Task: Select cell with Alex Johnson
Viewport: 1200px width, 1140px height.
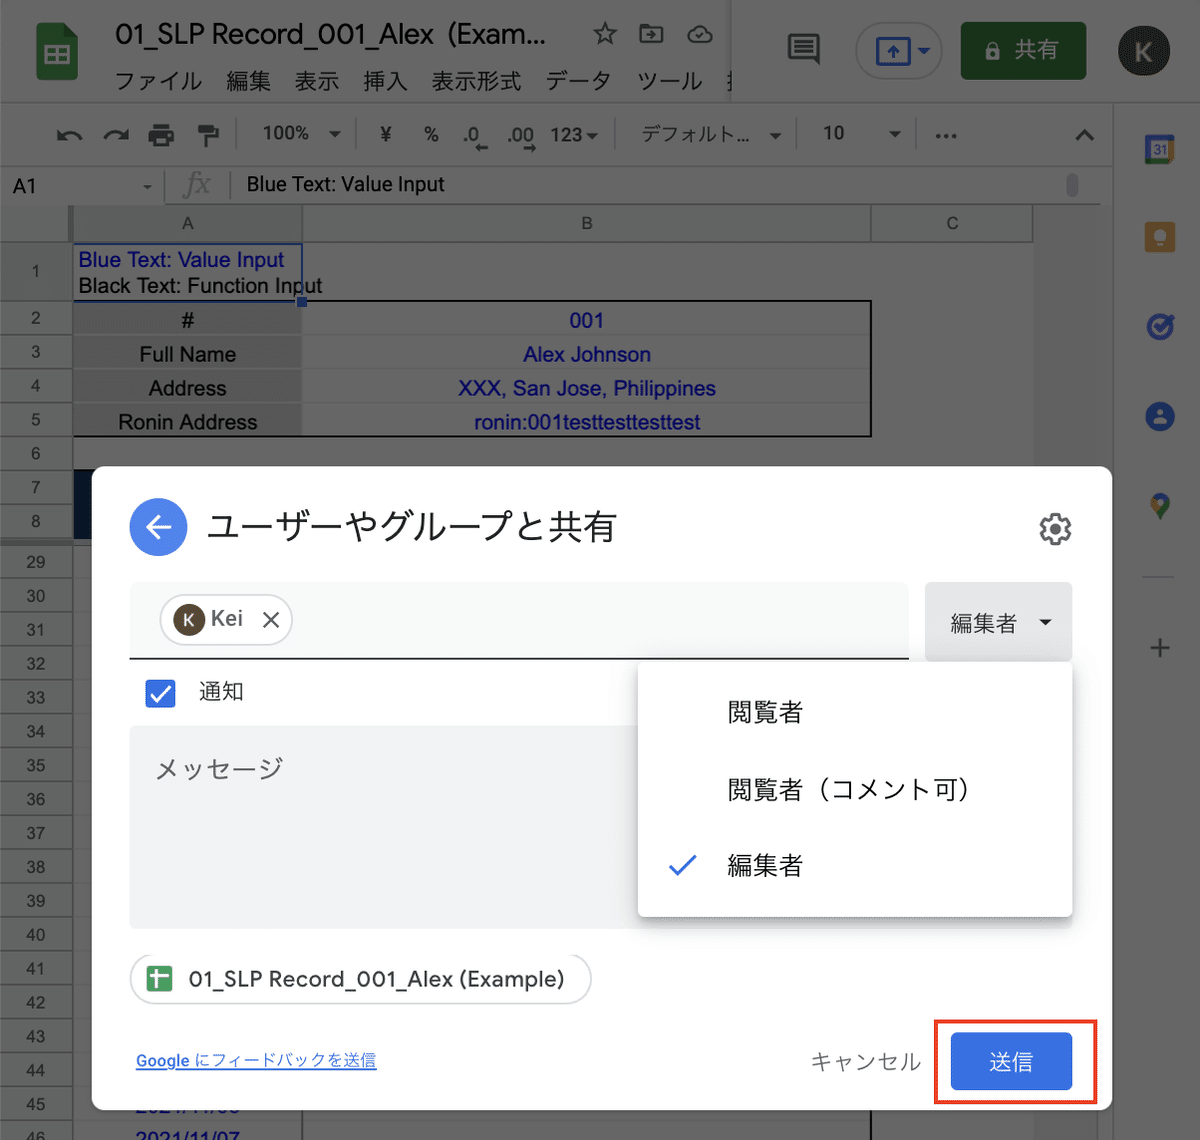Action: tap(587, 354)
